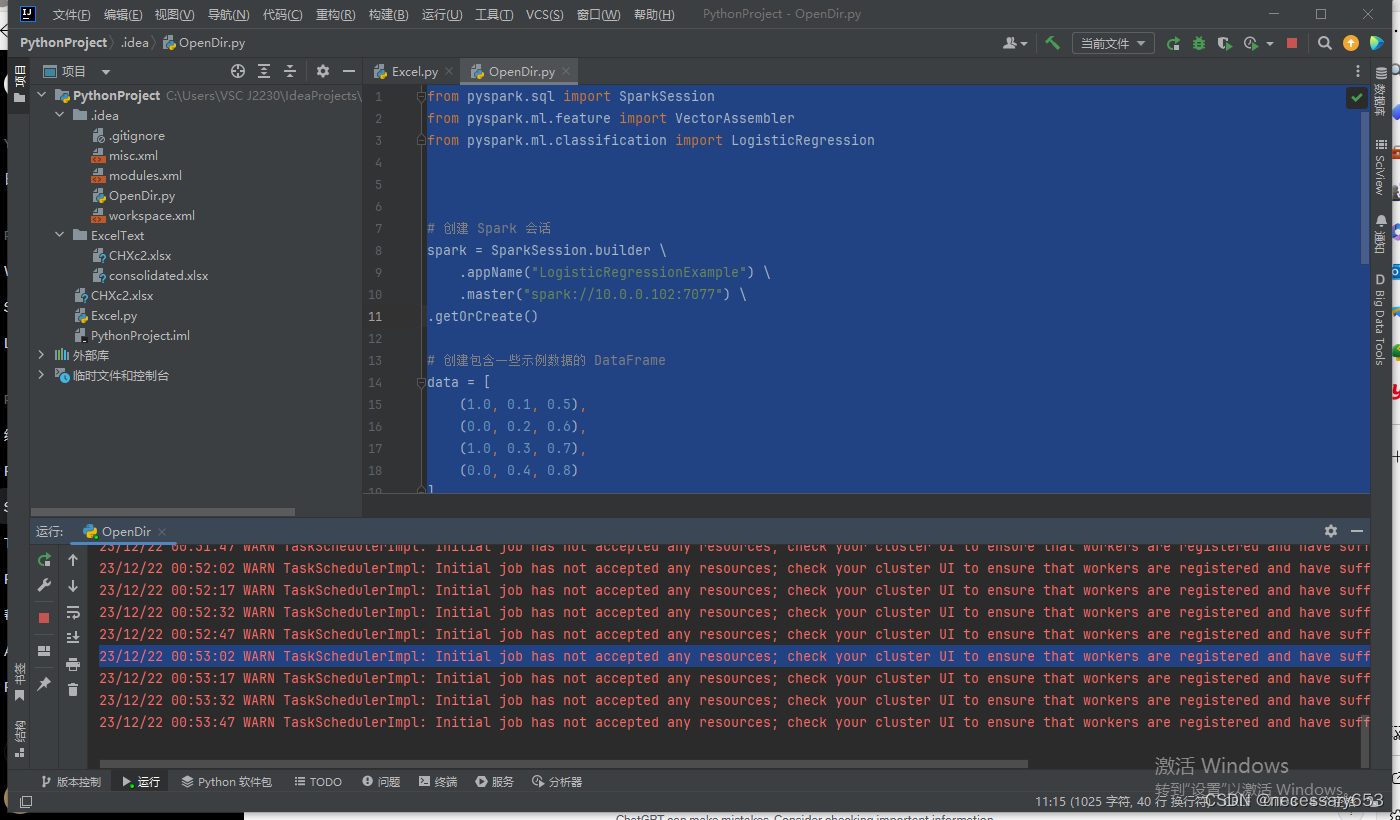Stop the running process from the top toolbar
1400x820 pixels.
pos(1292,43)
